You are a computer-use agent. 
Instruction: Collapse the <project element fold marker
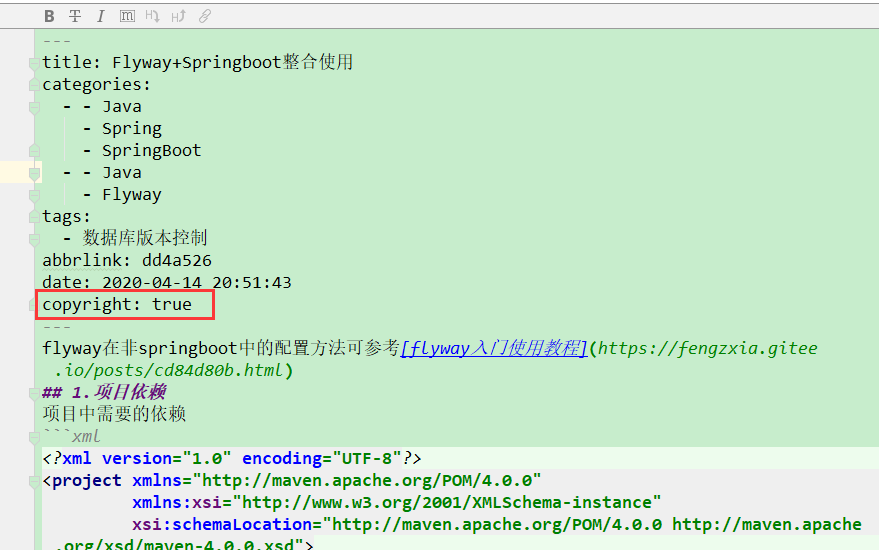pos(34,481)
